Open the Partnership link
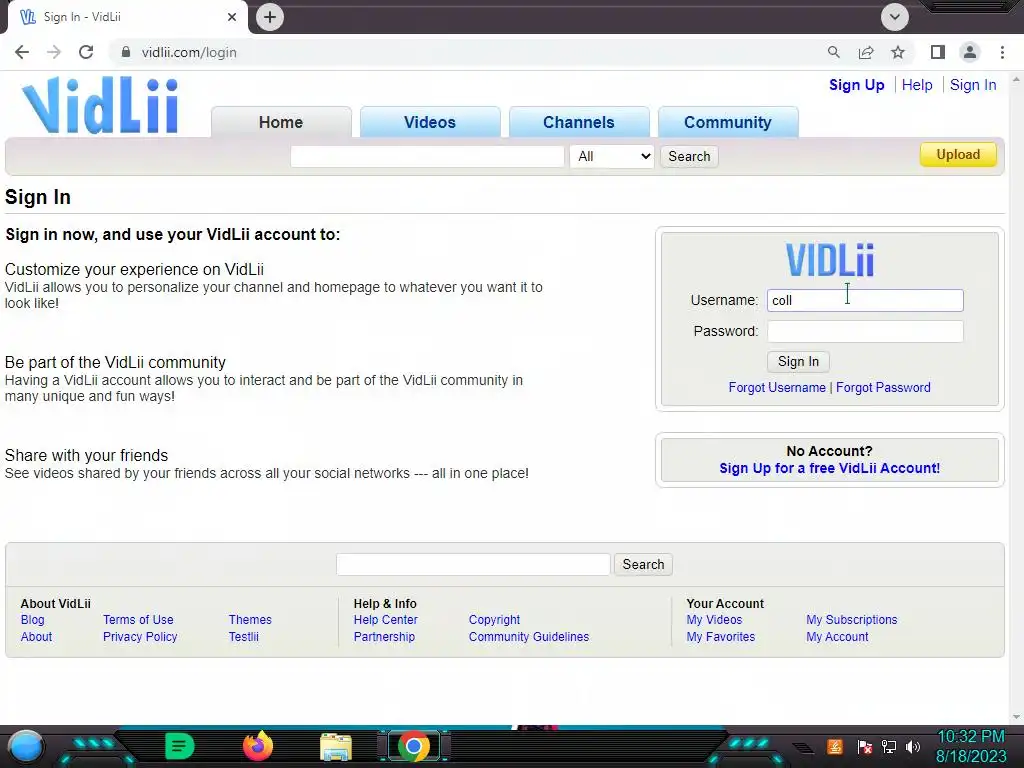 384,637
